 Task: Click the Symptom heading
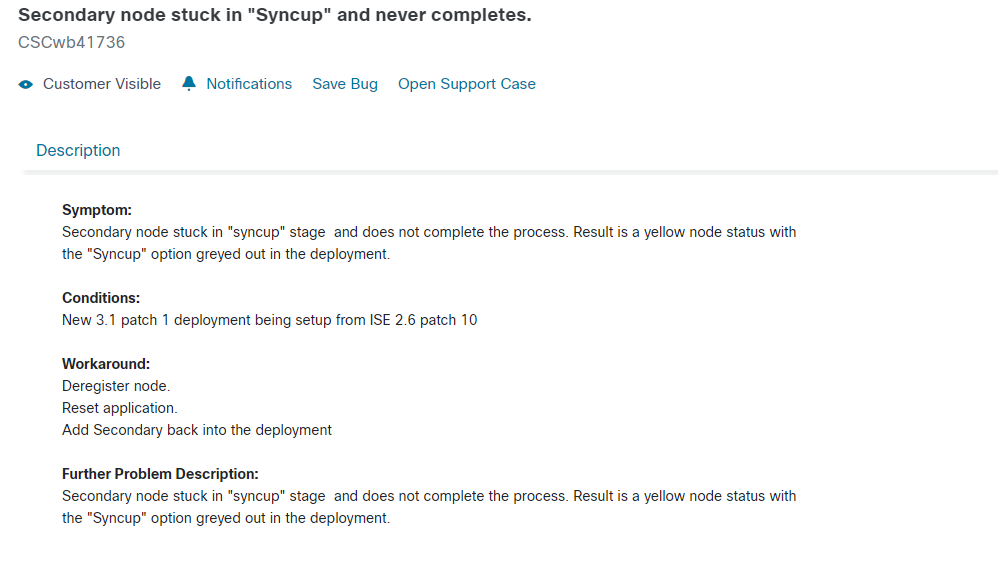(97, 210)
